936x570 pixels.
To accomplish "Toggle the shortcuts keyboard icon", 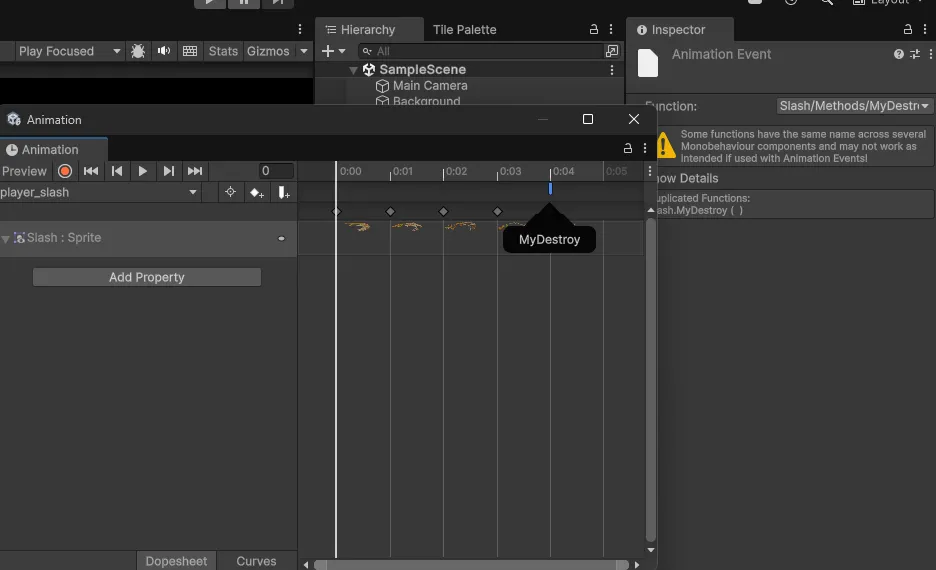I will coord(190,51).
